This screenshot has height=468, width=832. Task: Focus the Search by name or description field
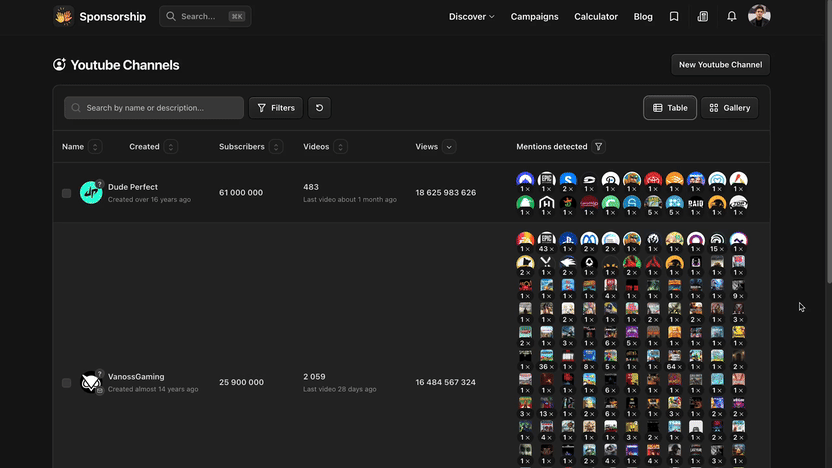click(154, 108)
